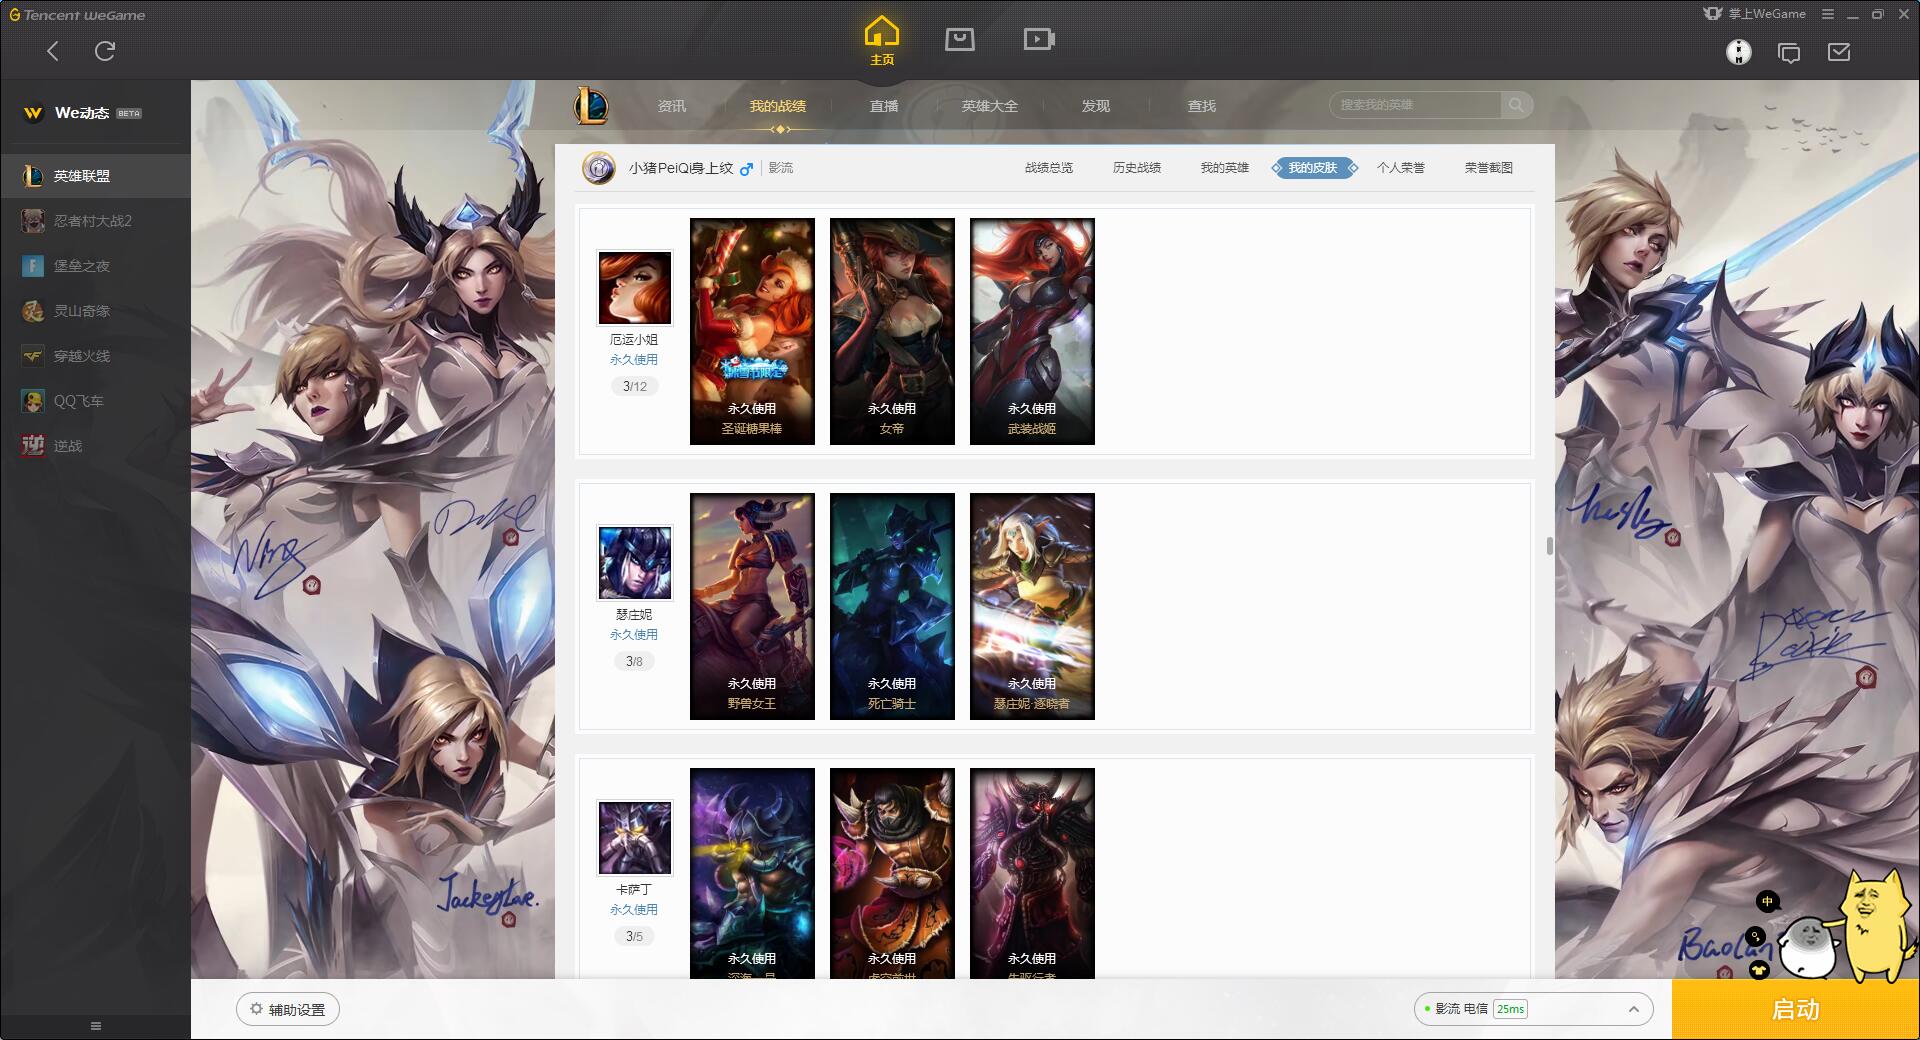The image size is (1920, 1040).
Task: Select 逆战 in the game list
Action: click(95, 446)
